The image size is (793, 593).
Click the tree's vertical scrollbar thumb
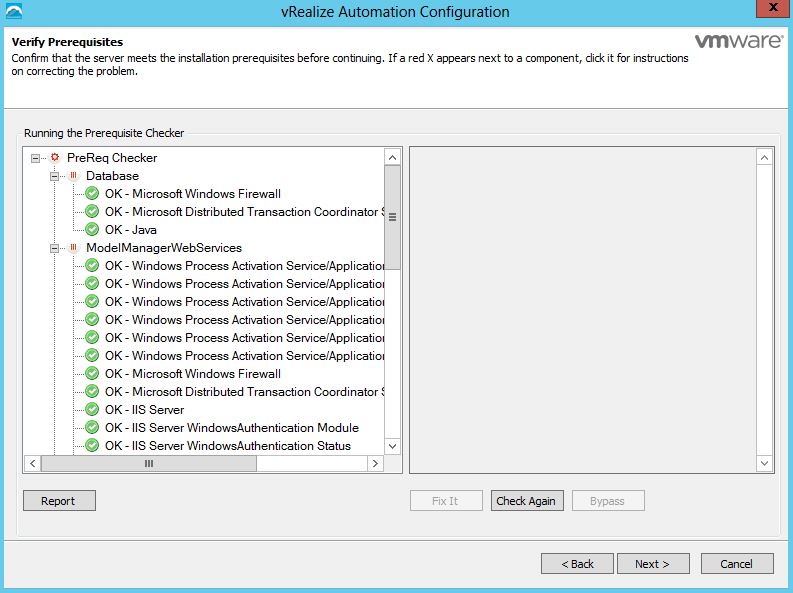[392, 217]
